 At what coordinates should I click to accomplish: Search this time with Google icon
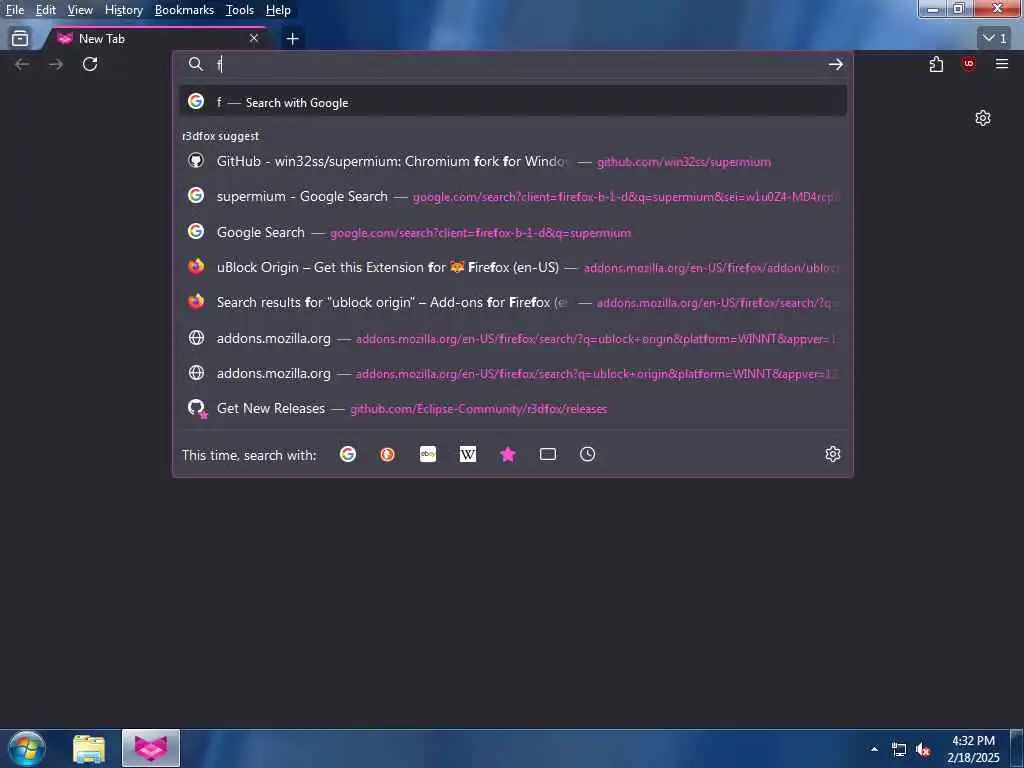click(x=348, y=455)
